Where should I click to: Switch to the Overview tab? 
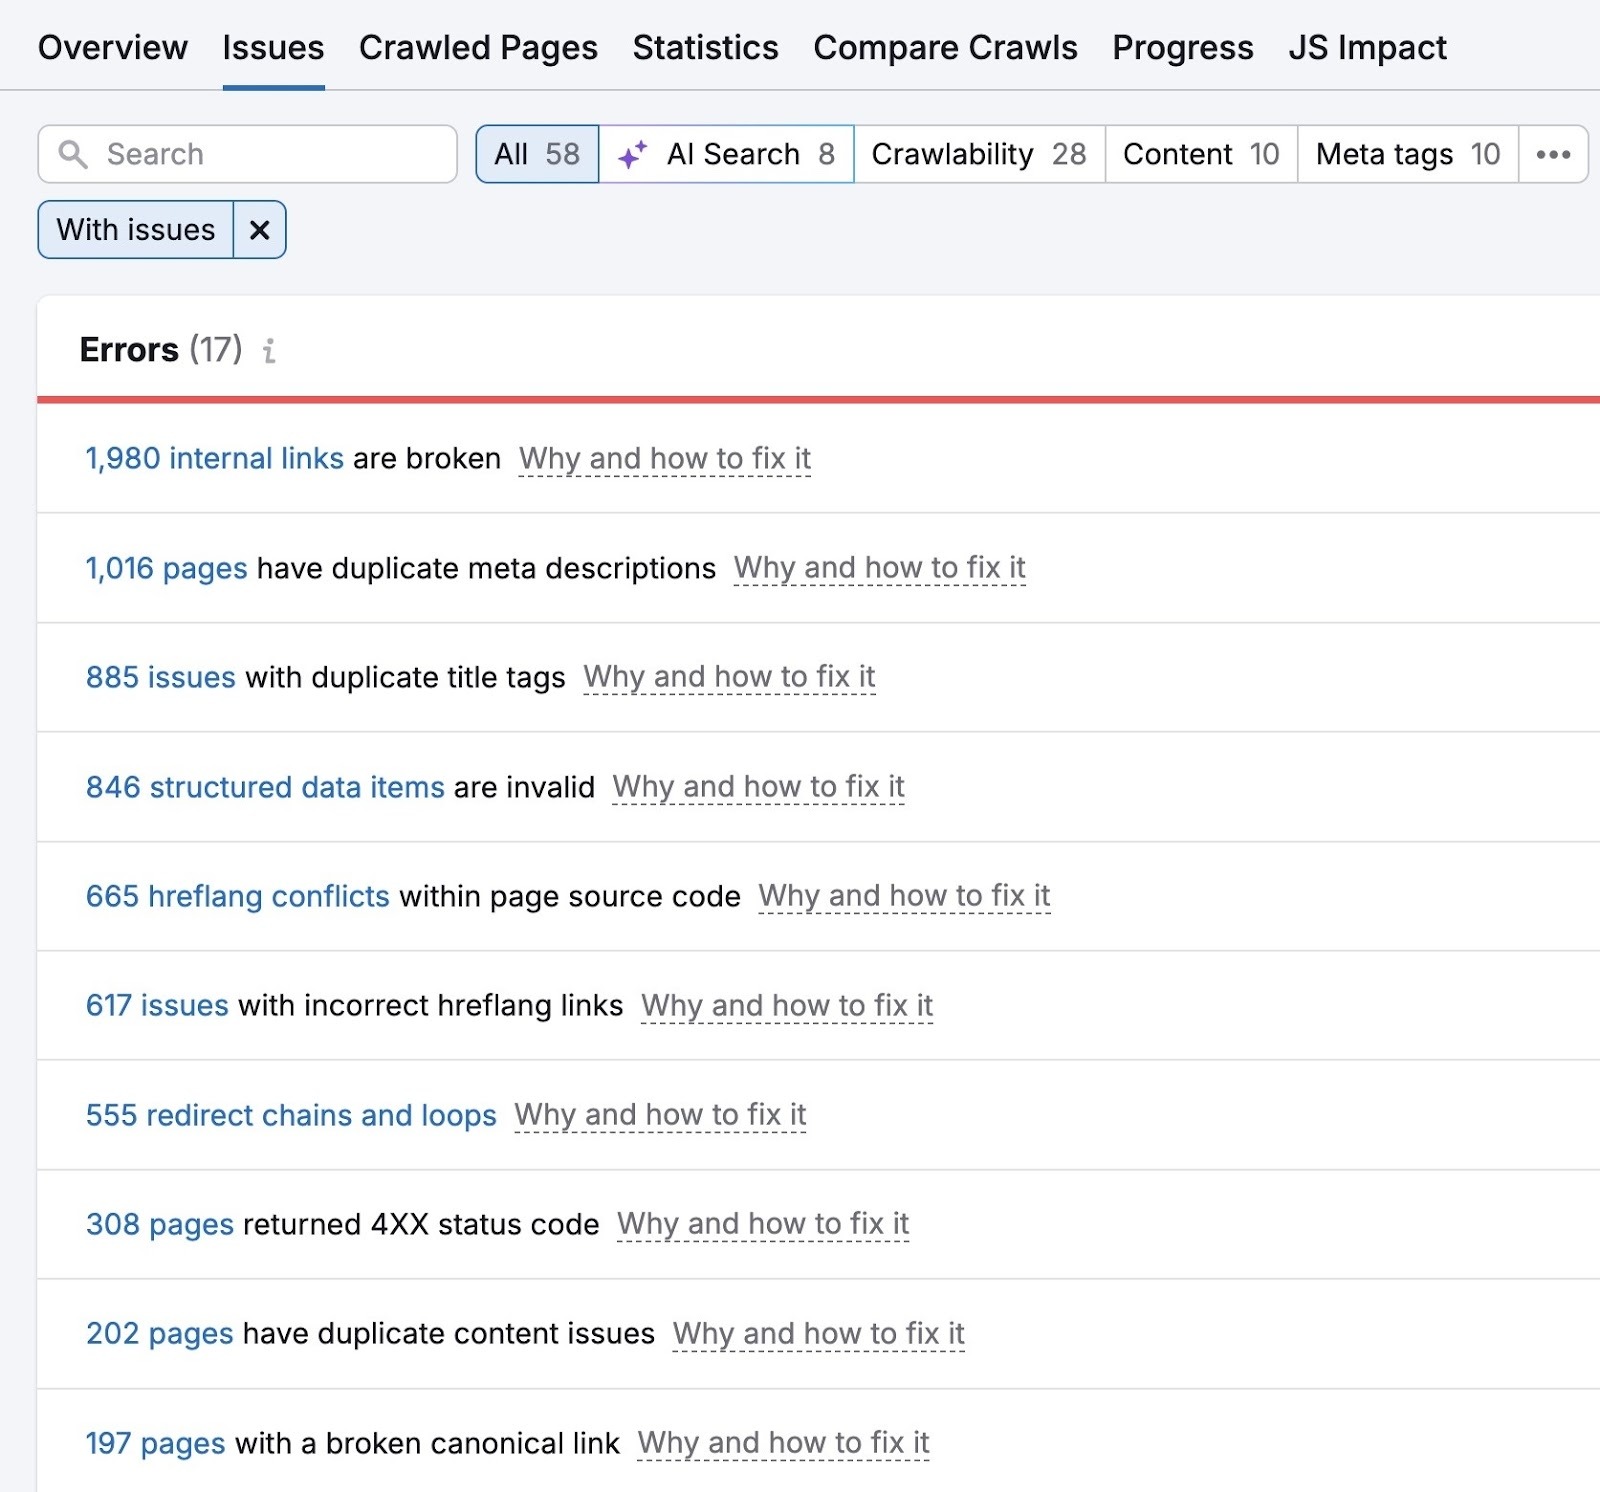tap(112, 47)
